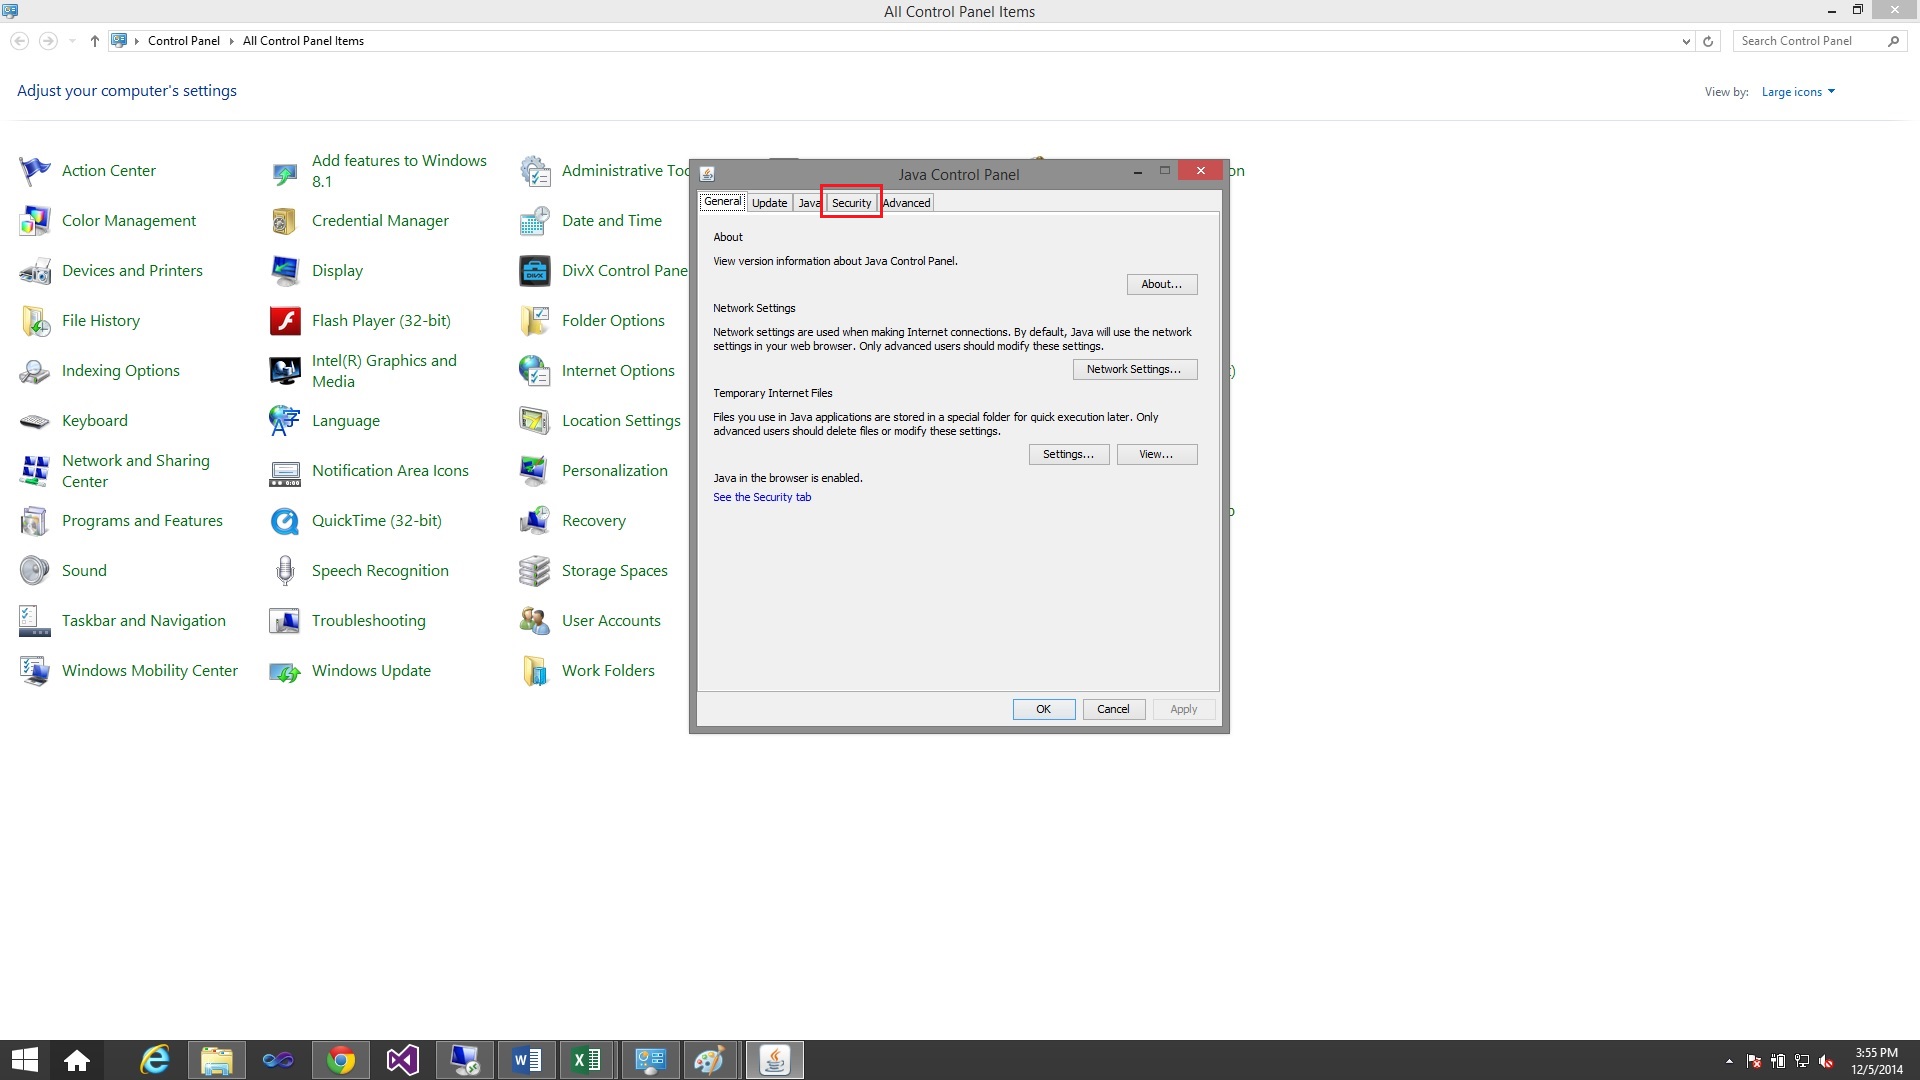
Task: Confirm with the OK button
Action: (x=1044, y=710)
